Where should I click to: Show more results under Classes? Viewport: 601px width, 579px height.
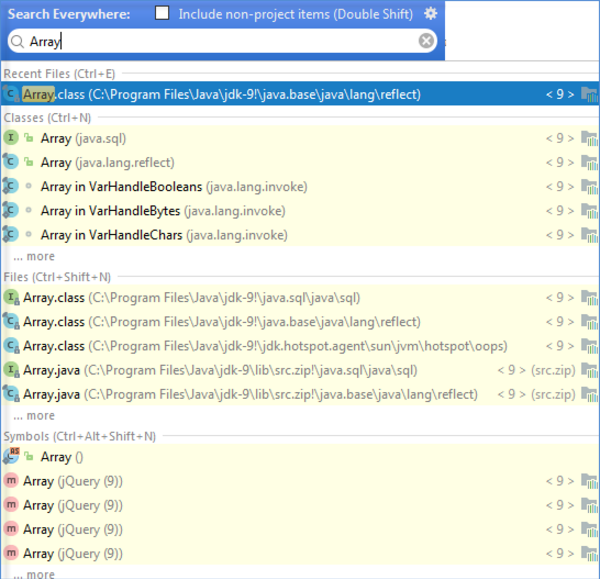pos(34,256)
